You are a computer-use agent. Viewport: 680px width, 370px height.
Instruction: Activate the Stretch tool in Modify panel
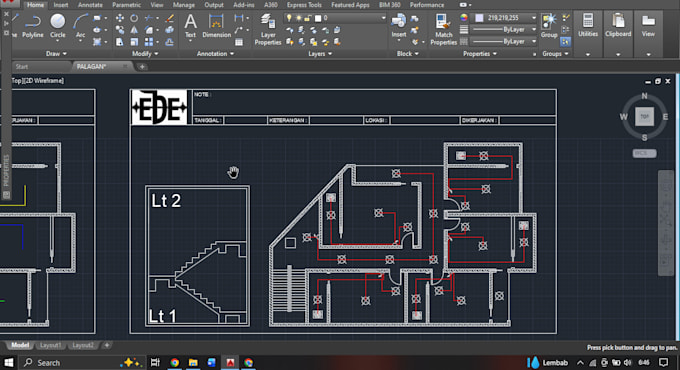120,42
